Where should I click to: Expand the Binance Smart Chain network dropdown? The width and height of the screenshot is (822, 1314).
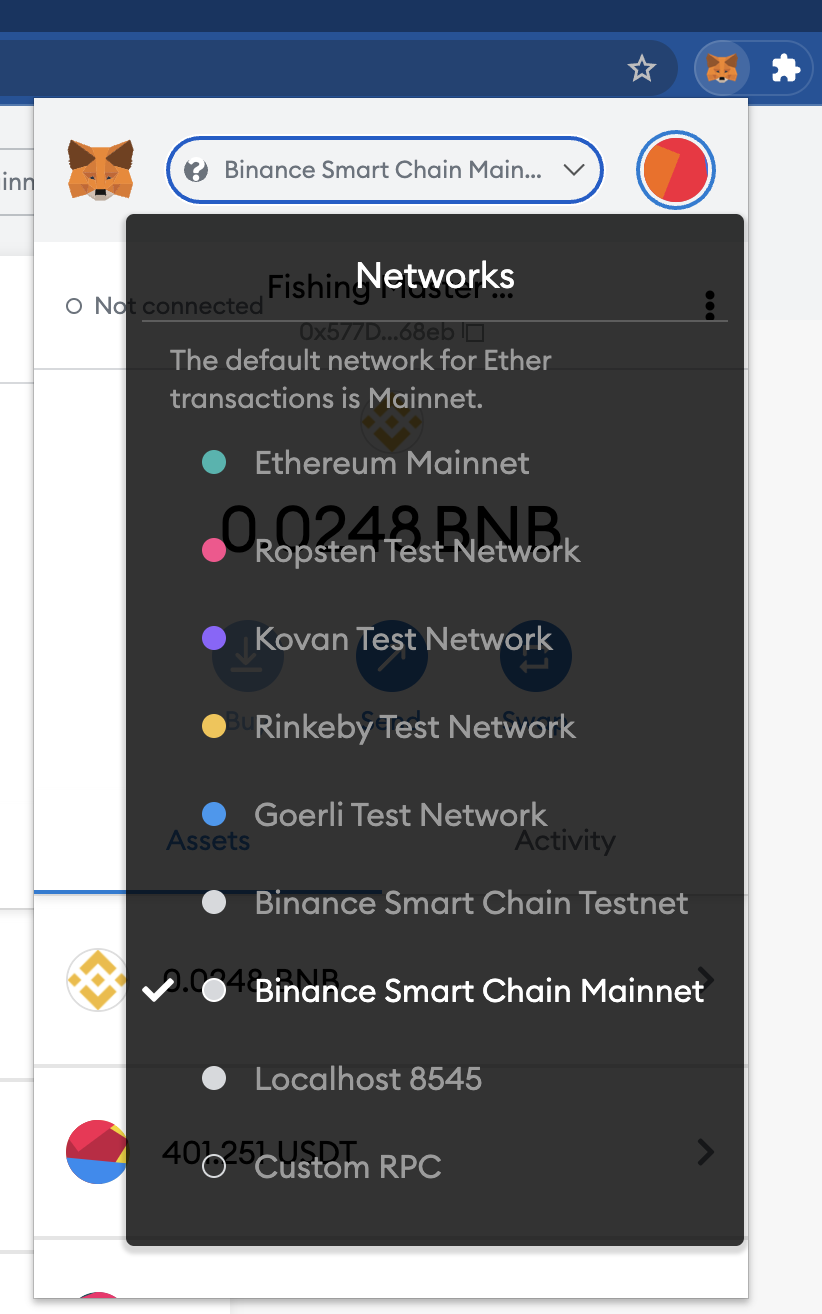(x=385, y=170)
